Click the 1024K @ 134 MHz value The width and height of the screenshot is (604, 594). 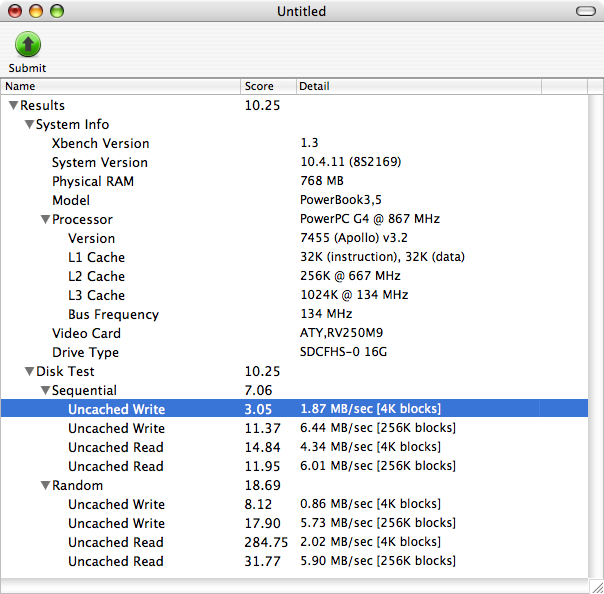pyautogui.click(x=354, y=295)
